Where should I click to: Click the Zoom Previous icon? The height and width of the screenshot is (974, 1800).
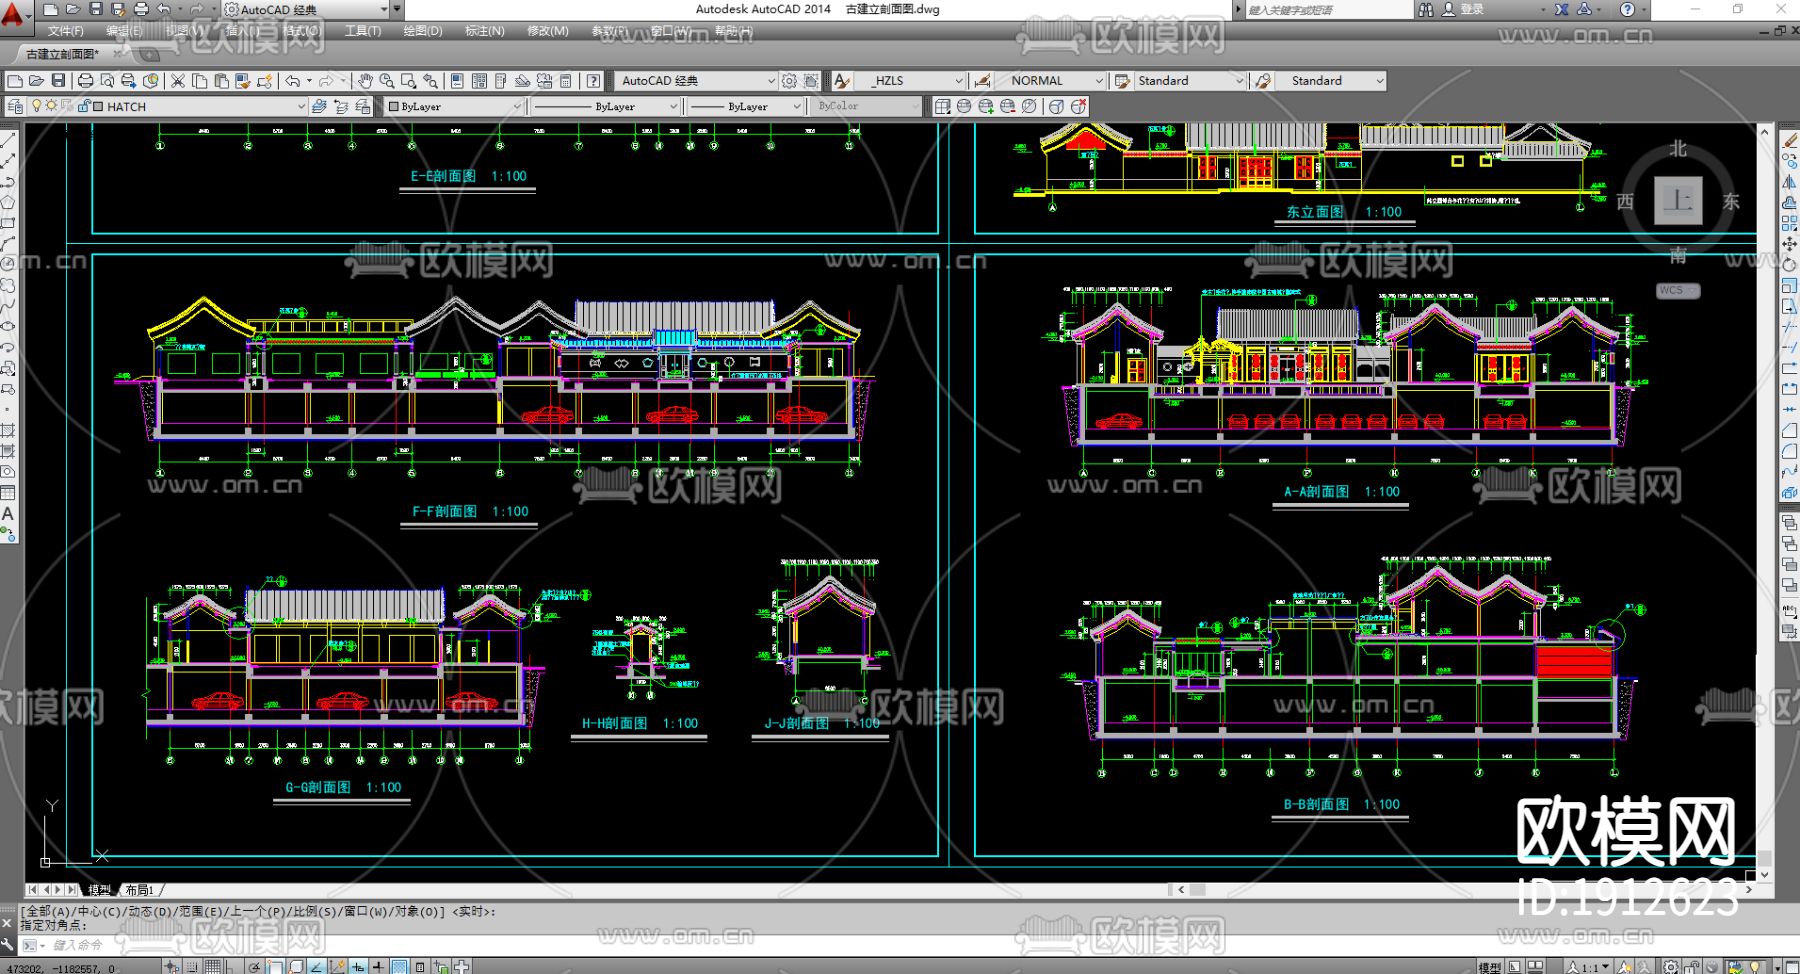coord(430,81)
